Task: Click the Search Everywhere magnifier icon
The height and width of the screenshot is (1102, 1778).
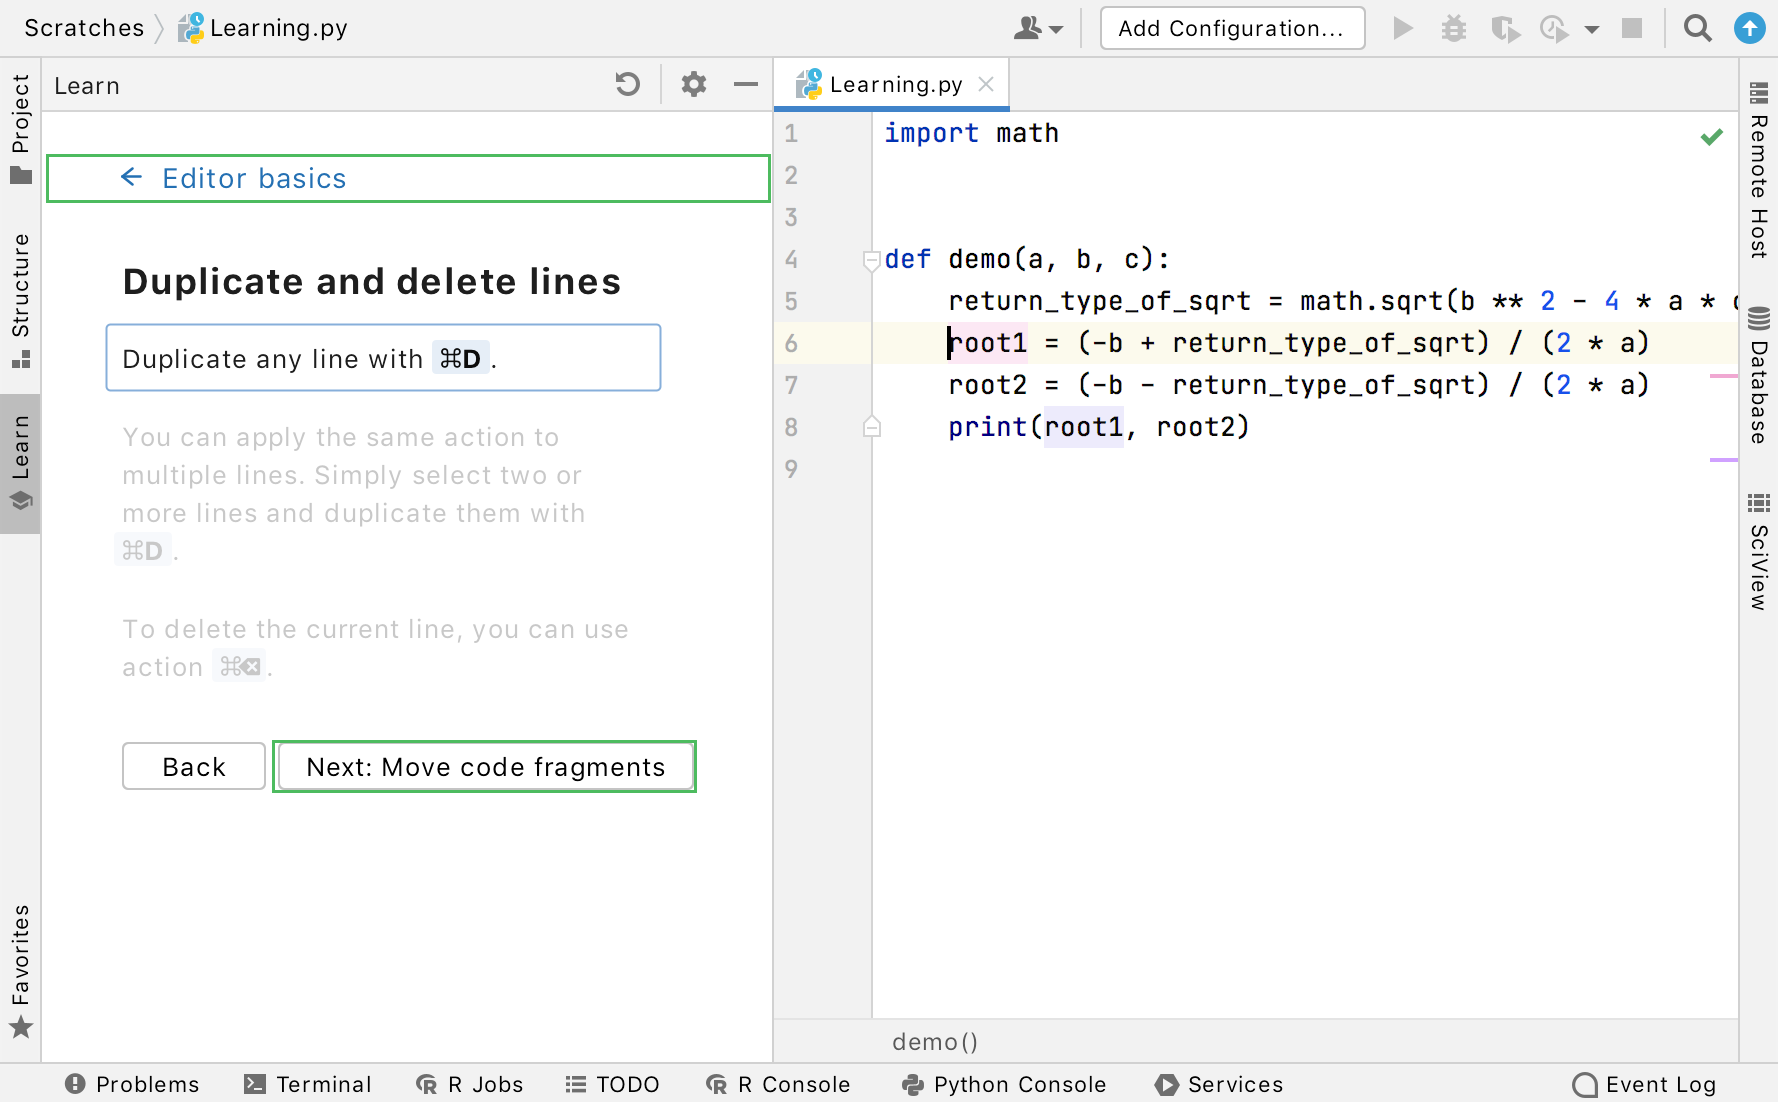Action: (x=1697, y=28)
